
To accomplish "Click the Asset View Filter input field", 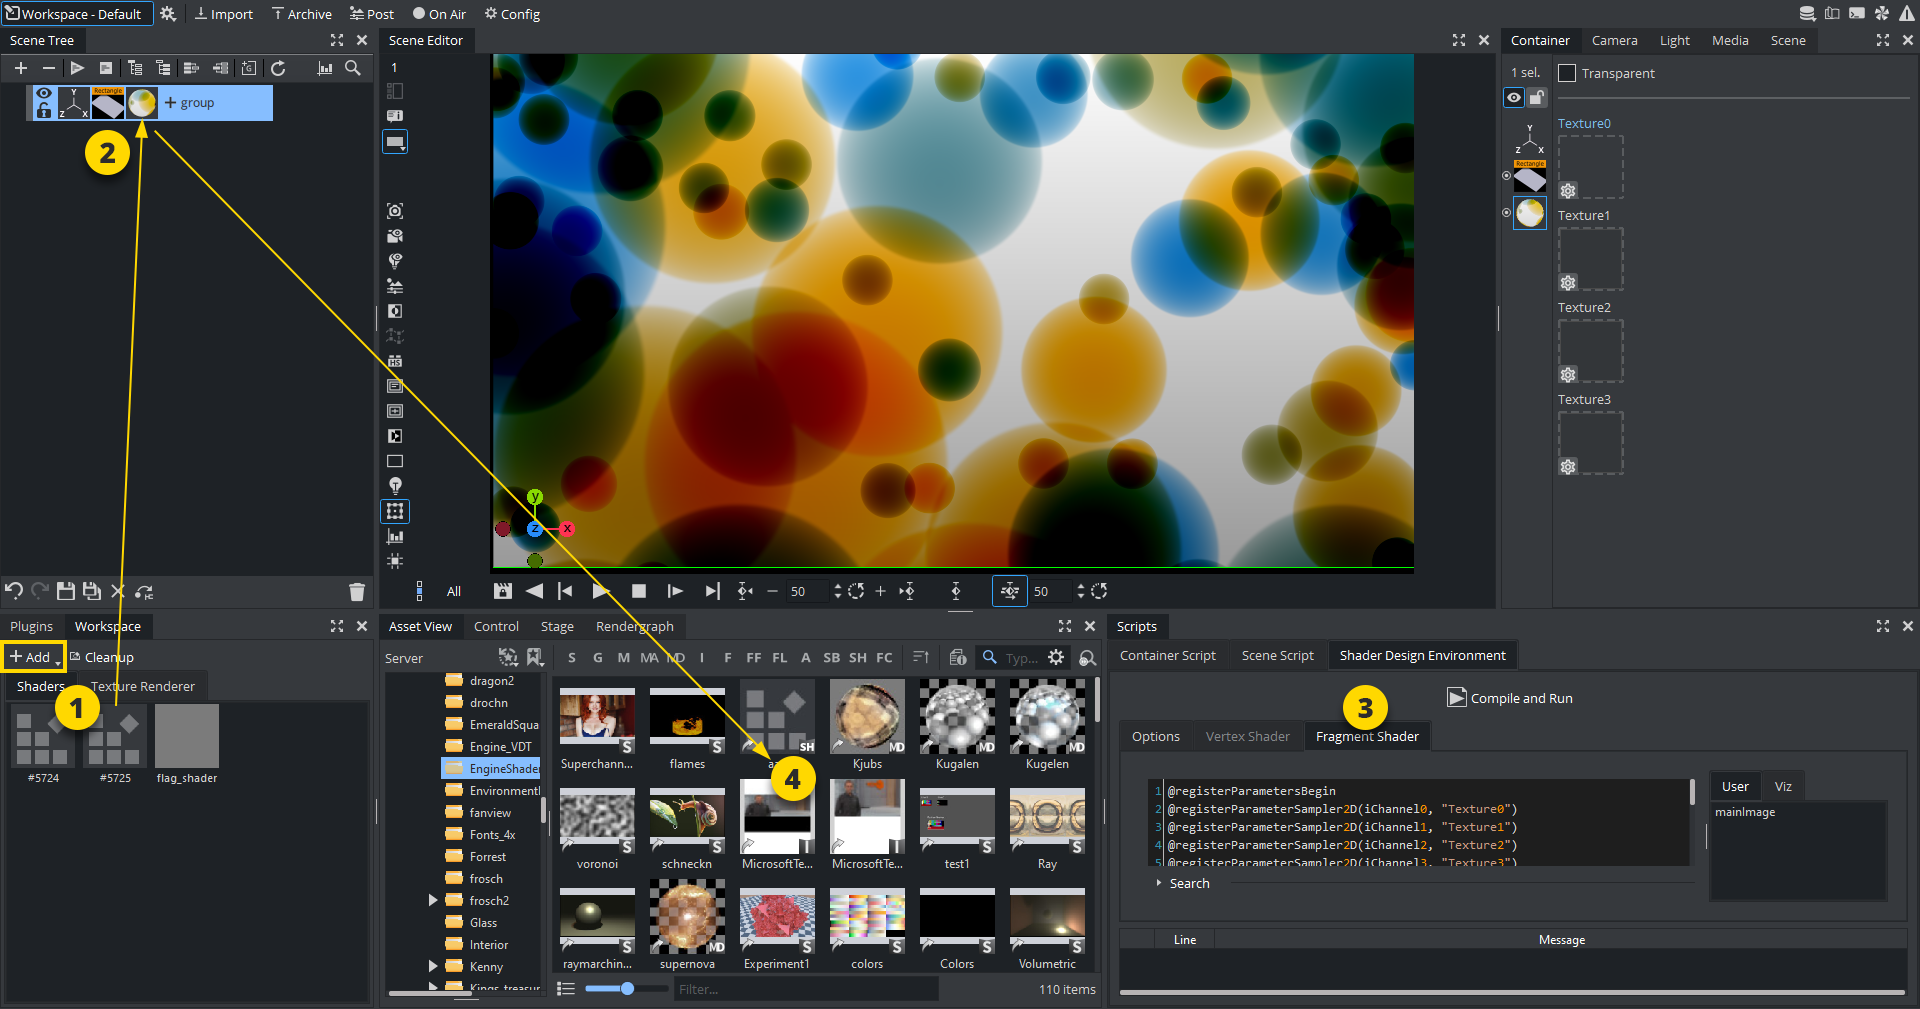I will point(806,989).
